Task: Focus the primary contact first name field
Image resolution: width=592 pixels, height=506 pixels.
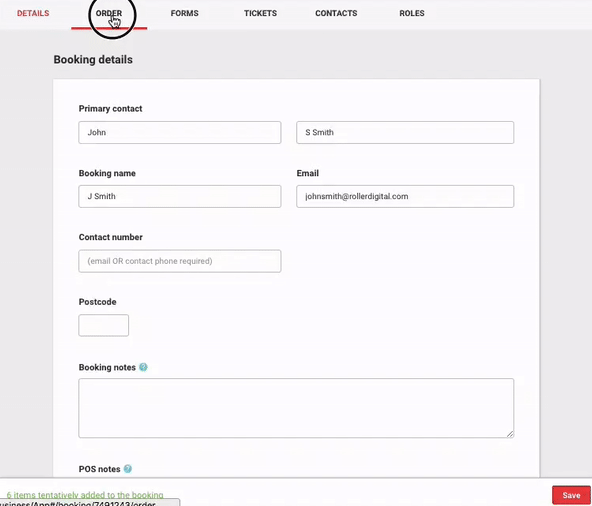Action: (180, 133)
